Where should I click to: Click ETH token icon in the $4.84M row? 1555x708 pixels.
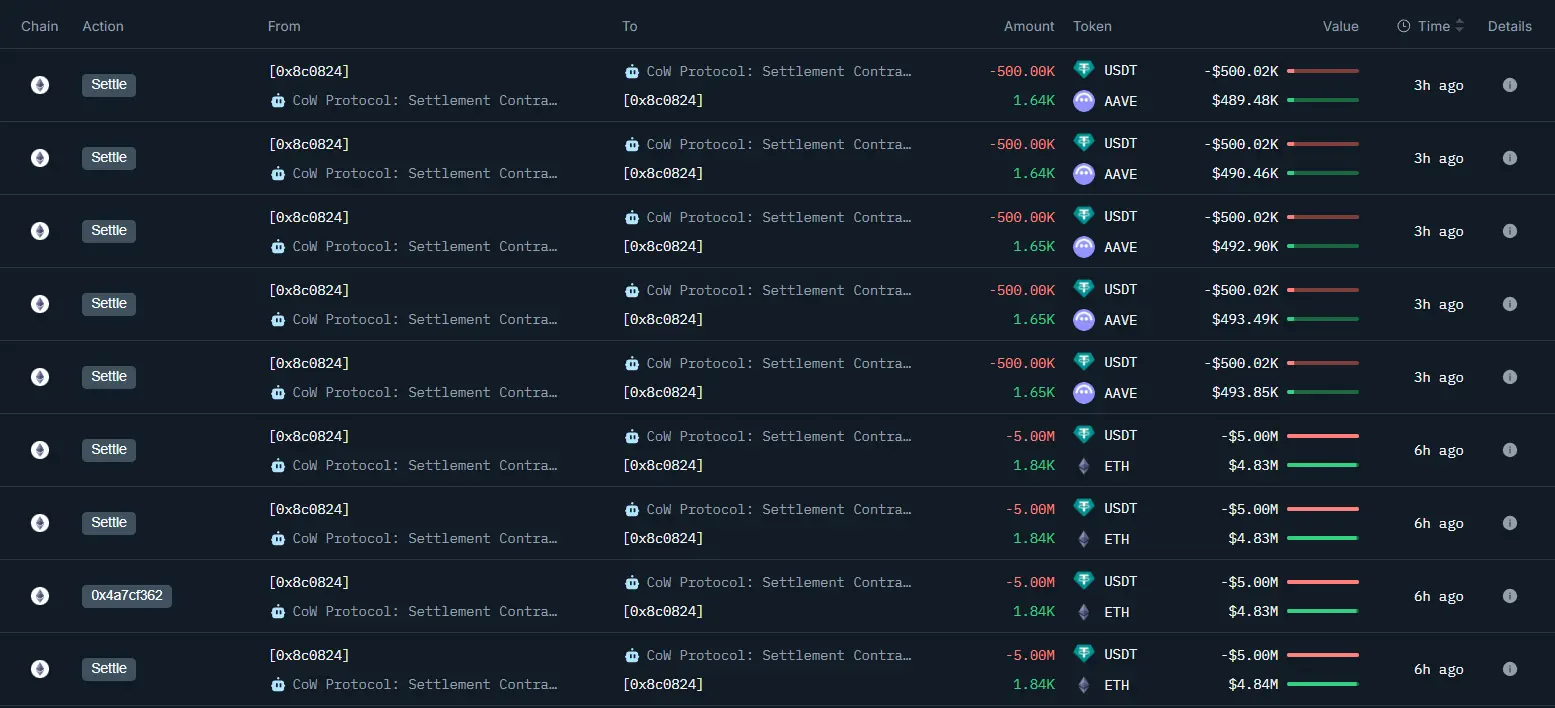coord(1084,685)
